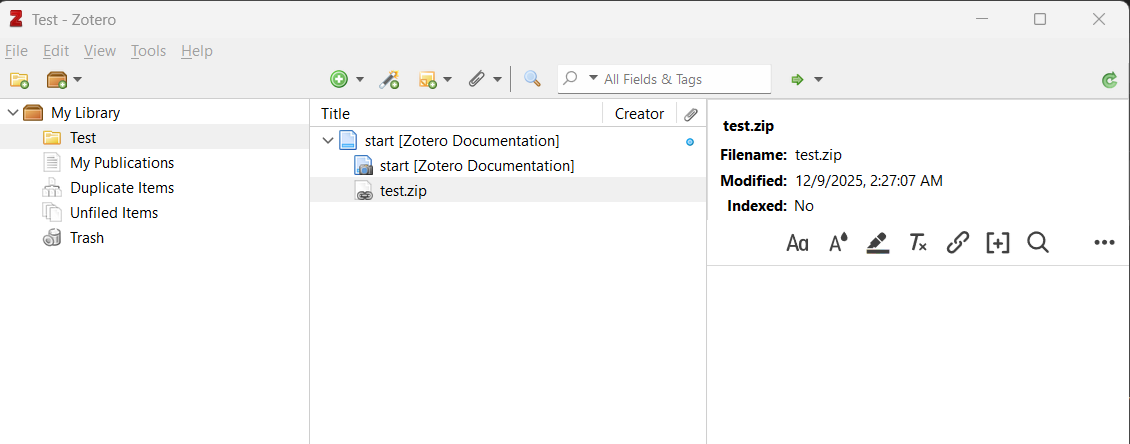Click the attachment paperclip column header
This screenshot has height=444, width=1130.
pyautogui.click(x=690, y=114)
